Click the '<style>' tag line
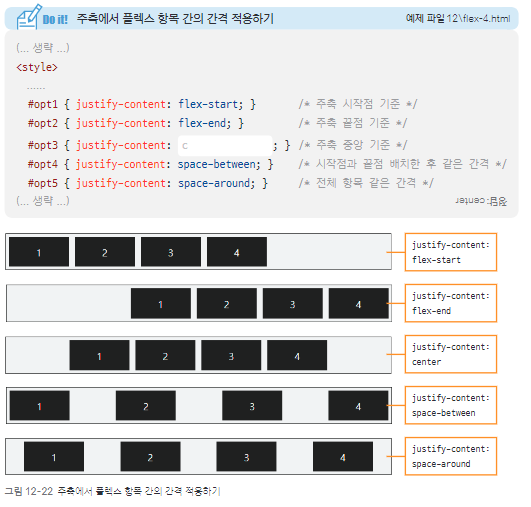This screenshot has height=507, width=531. coord(37,67)
